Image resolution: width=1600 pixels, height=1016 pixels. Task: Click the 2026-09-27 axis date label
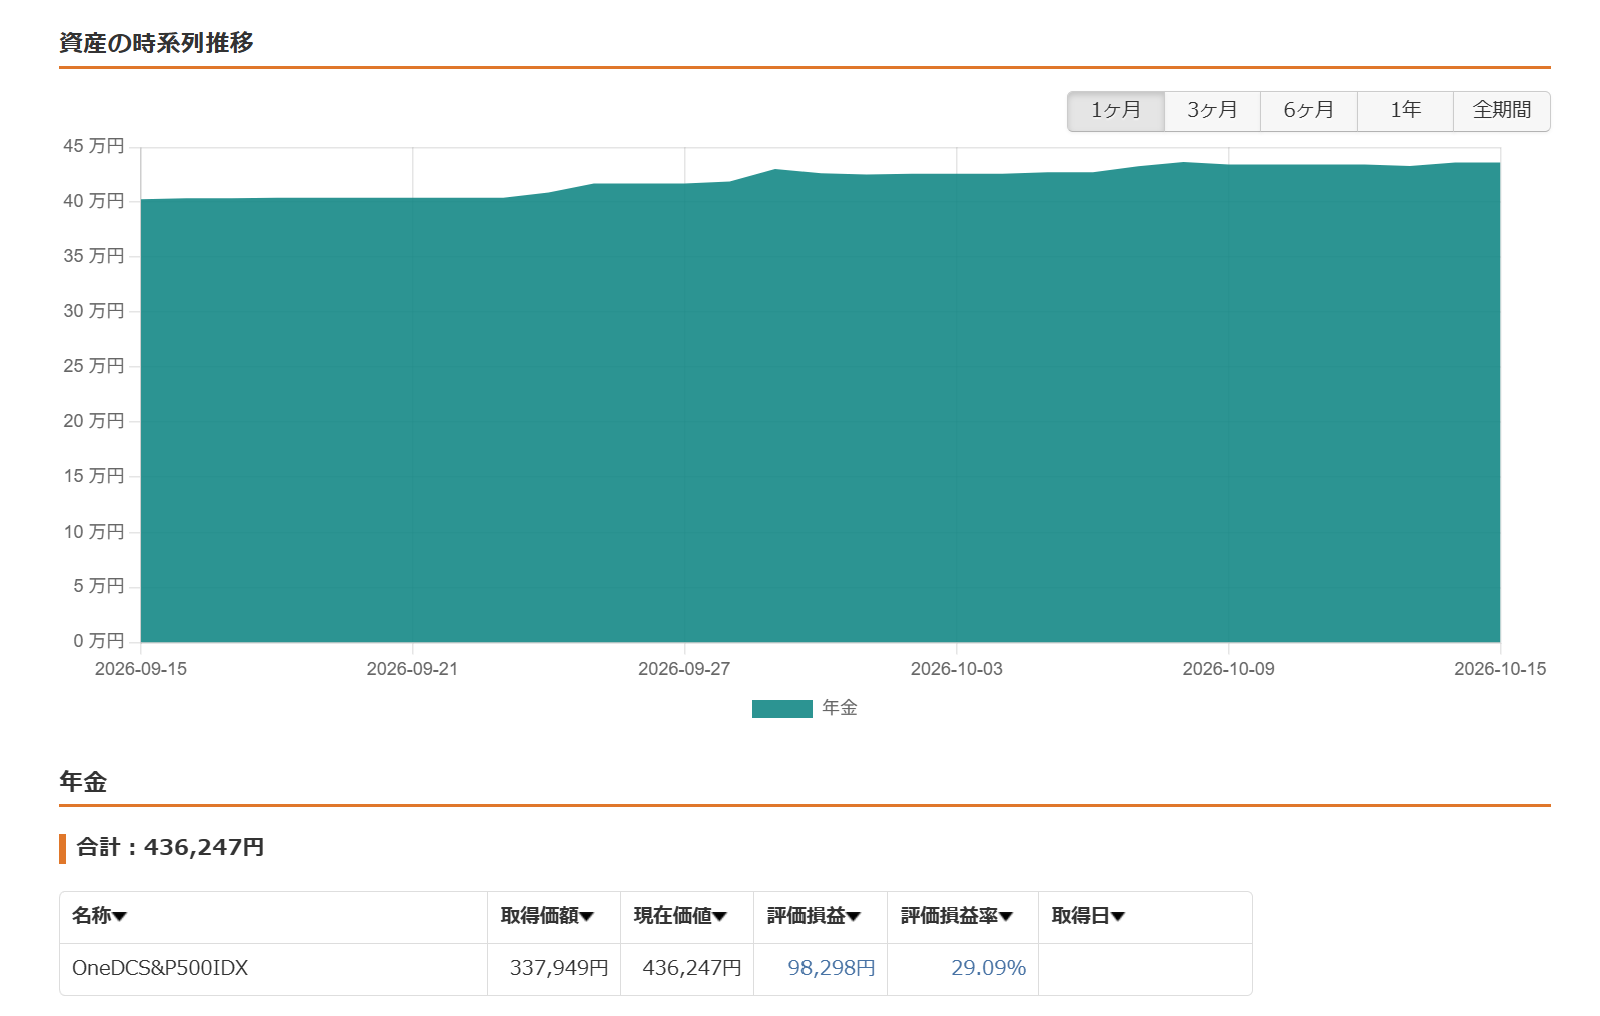coord(684,669)
